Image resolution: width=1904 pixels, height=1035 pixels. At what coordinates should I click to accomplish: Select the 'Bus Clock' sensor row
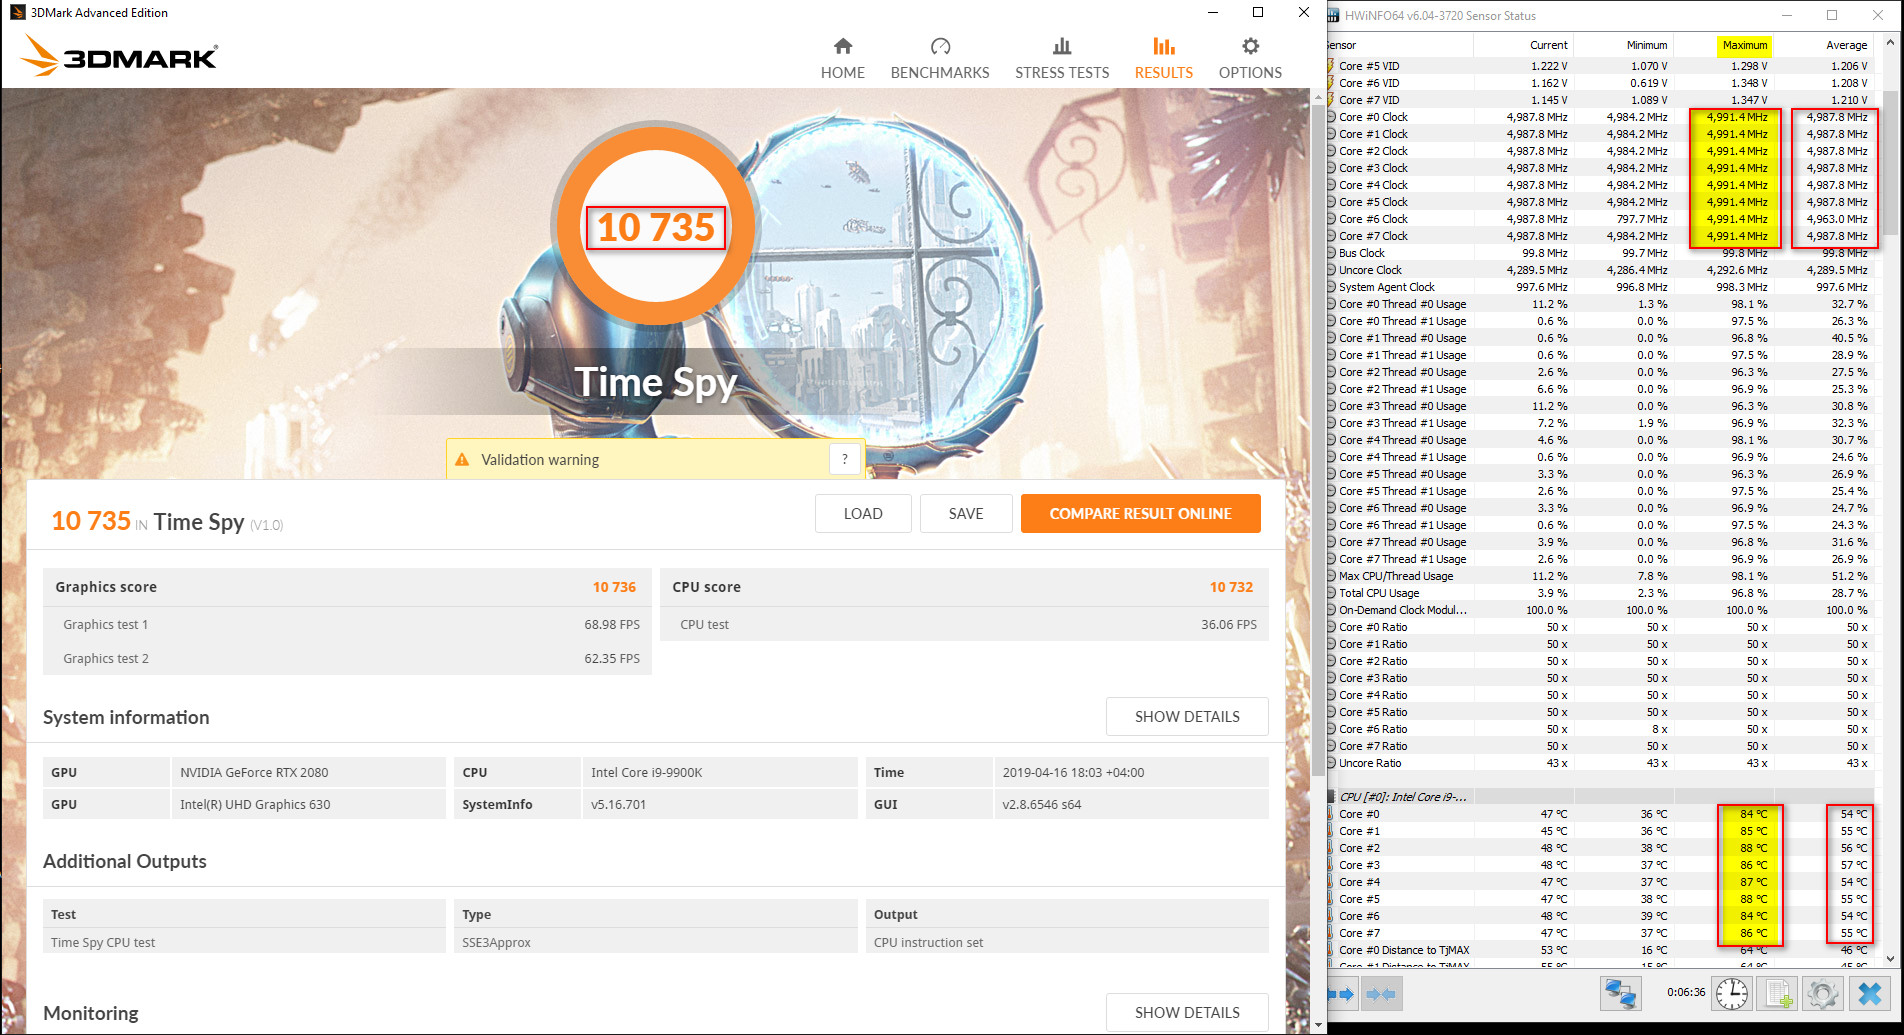click(x=1600, y=253)
